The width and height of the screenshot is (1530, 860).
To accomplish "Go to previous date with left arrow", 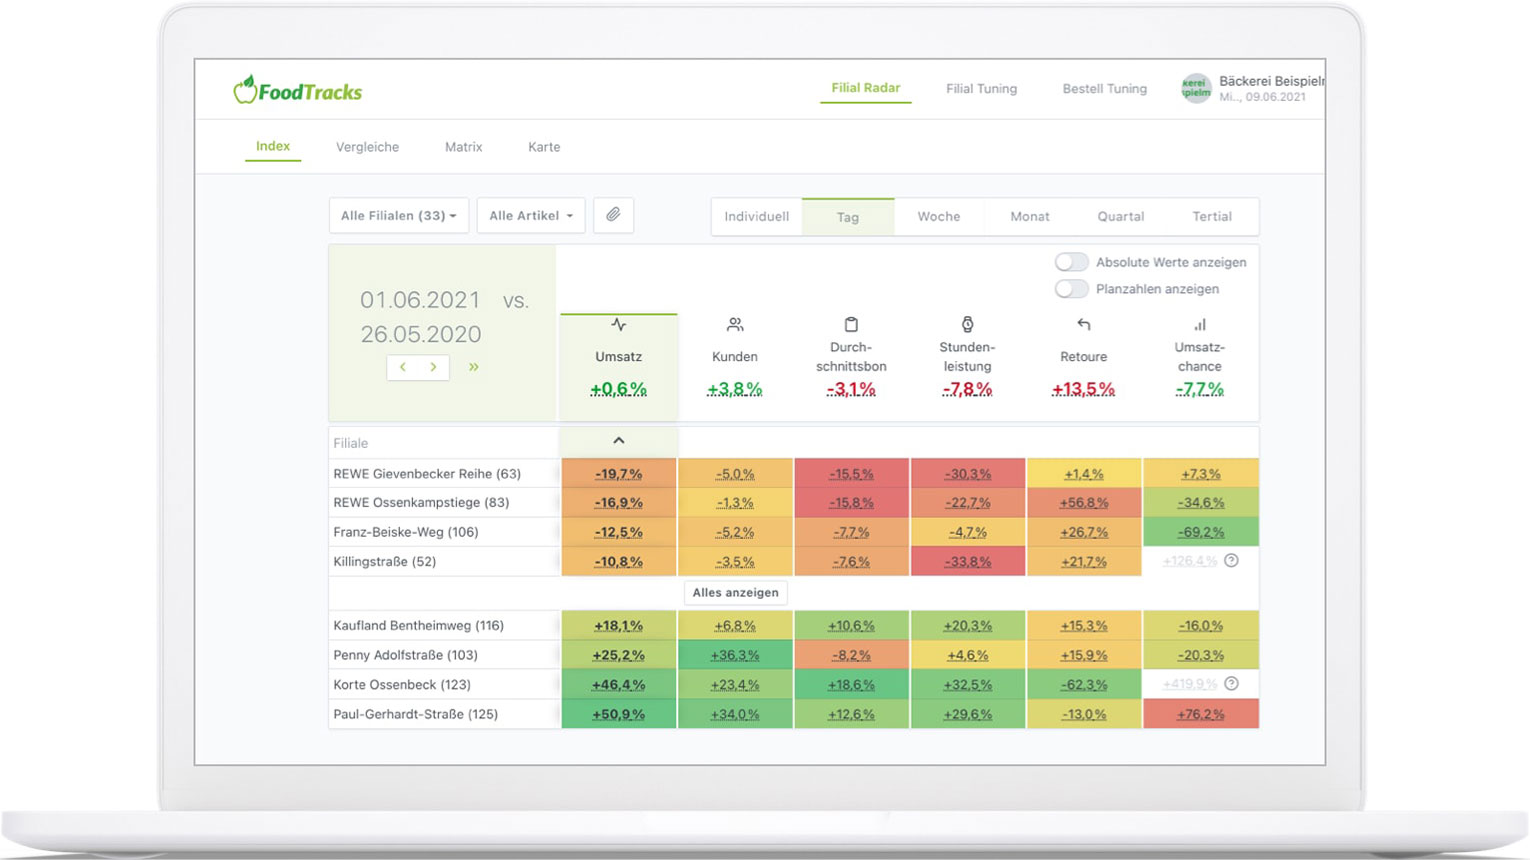I will click(403, 367).
